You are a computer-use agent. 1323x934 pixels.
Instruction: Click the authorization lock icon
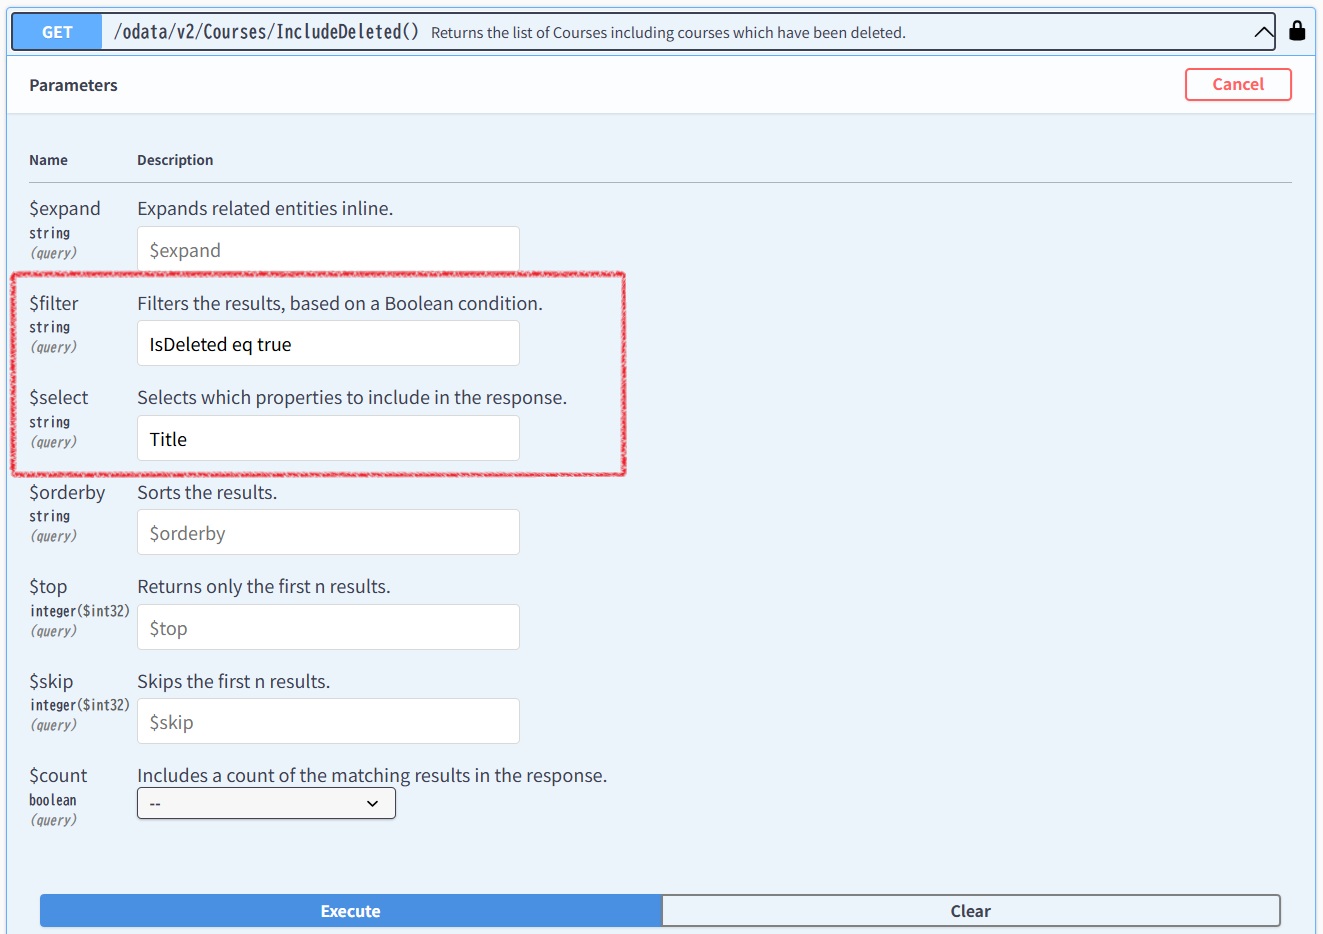tap(1297, 30)
